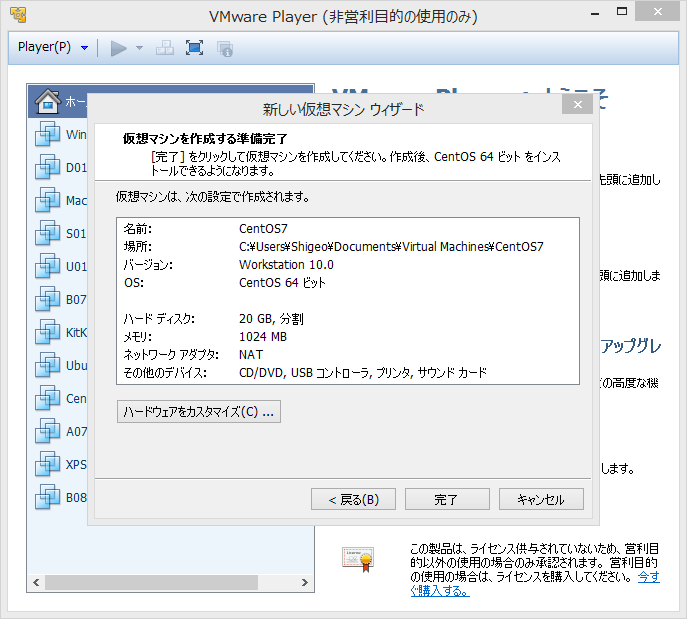Click the library scroll right arrow
The width and height of the screenshot is (687, 619).
305,583
